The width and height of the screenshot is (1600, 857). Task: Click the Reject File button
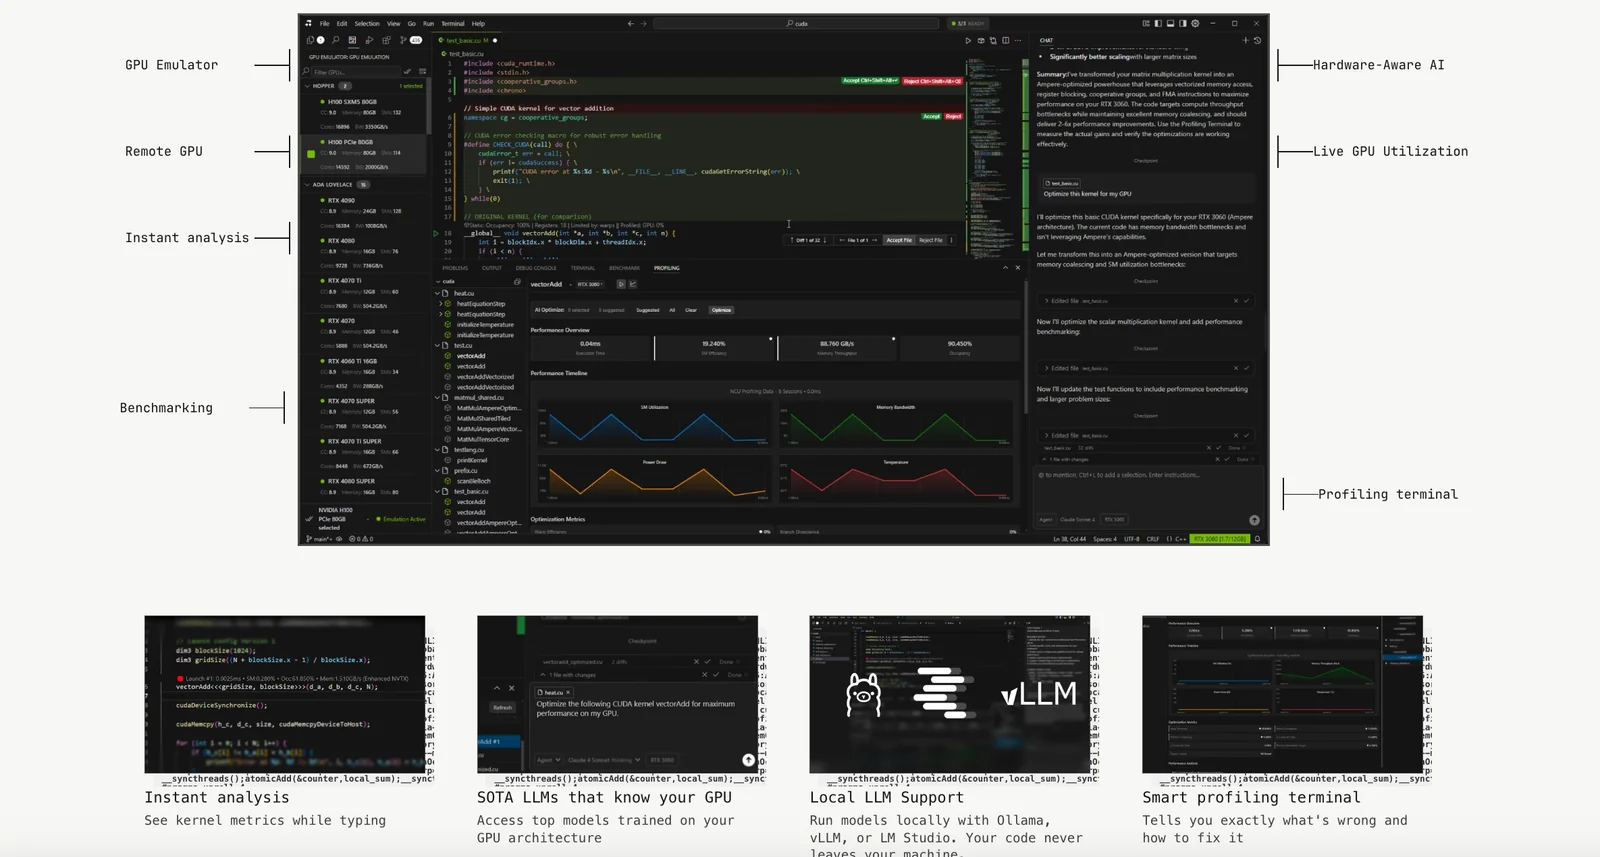point(930,240)
